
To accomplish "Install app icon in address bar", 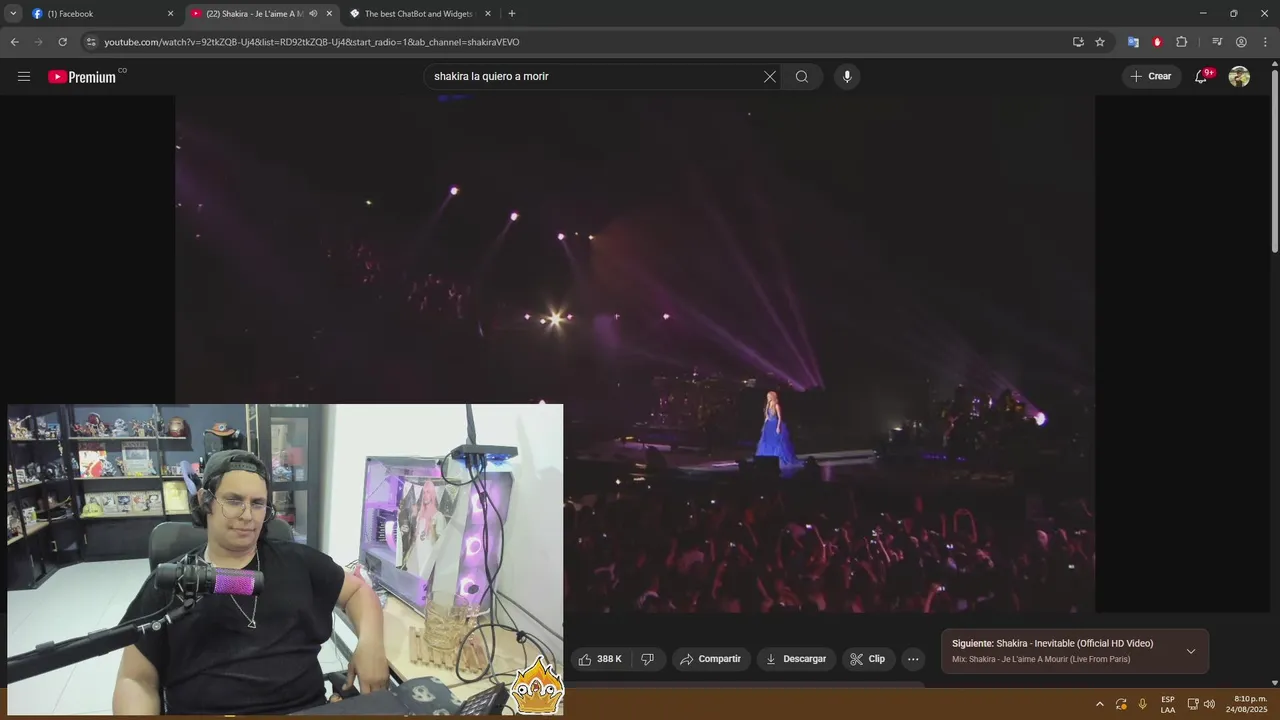I will point(1078,42).
